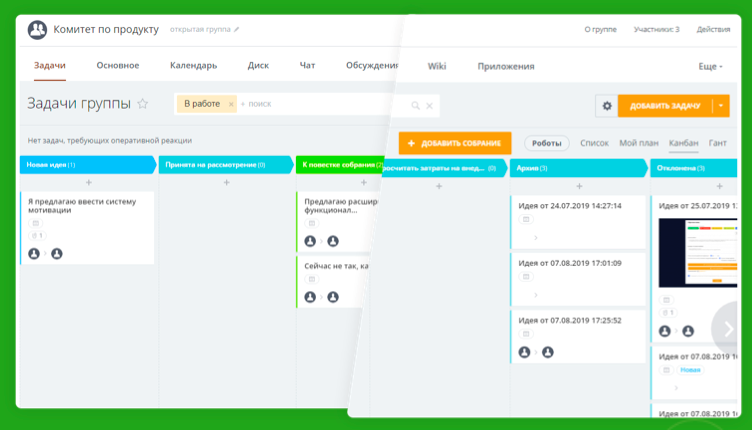
Task: Click the Роботы button
Action: (x=546, y=143)
